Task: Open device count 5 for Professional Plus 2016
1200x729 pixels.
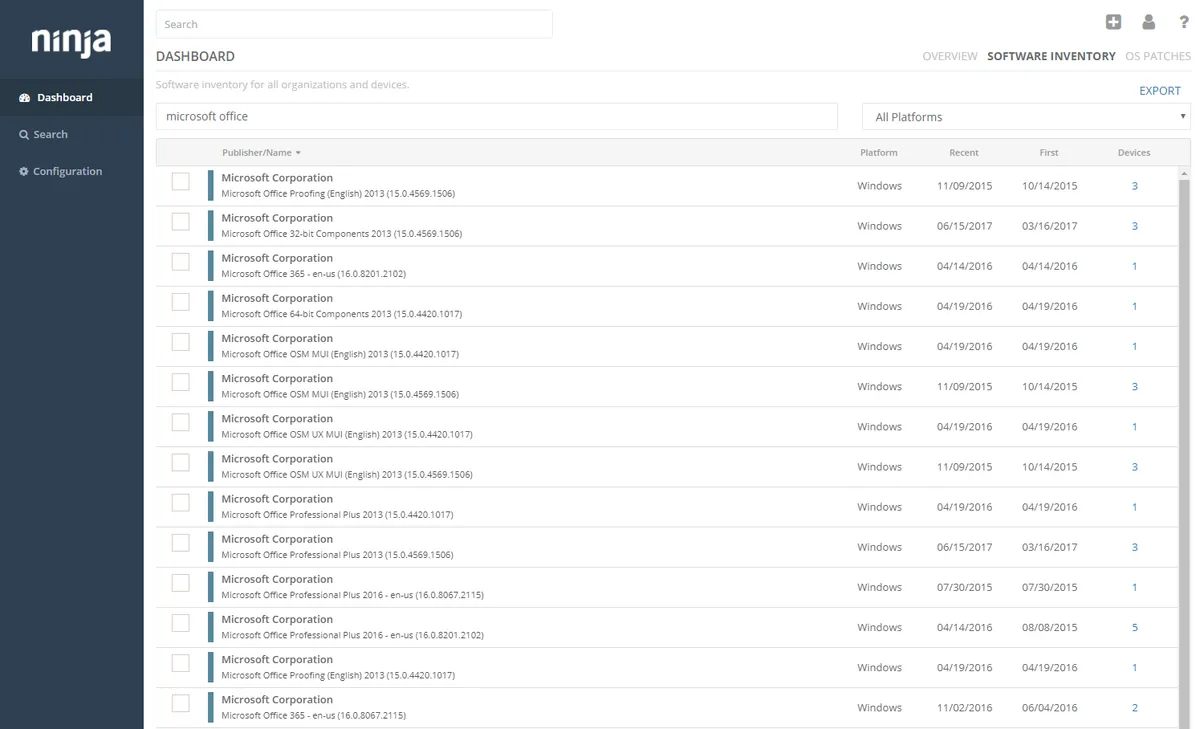Action: [1134, 628]
